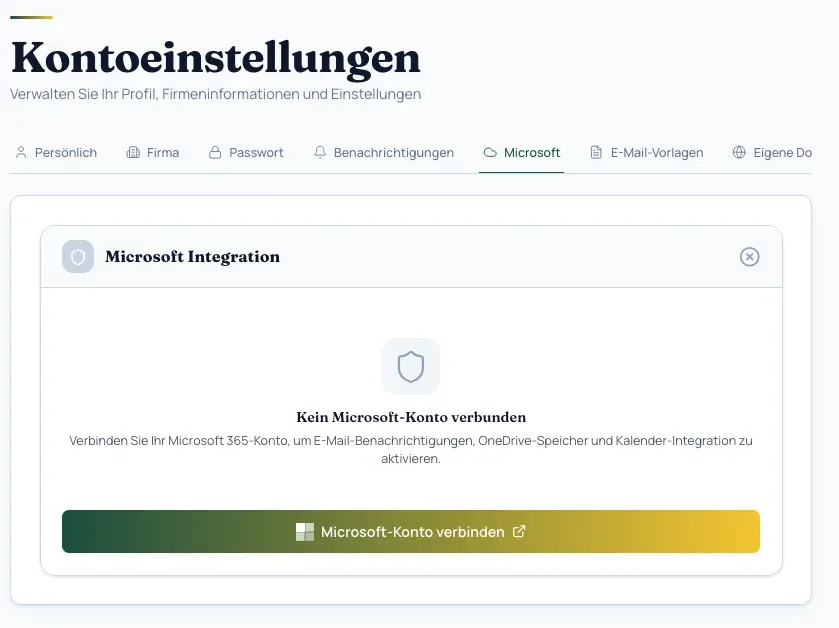Open the E-Mail-Vorlagen tab

tap(646, 152)
